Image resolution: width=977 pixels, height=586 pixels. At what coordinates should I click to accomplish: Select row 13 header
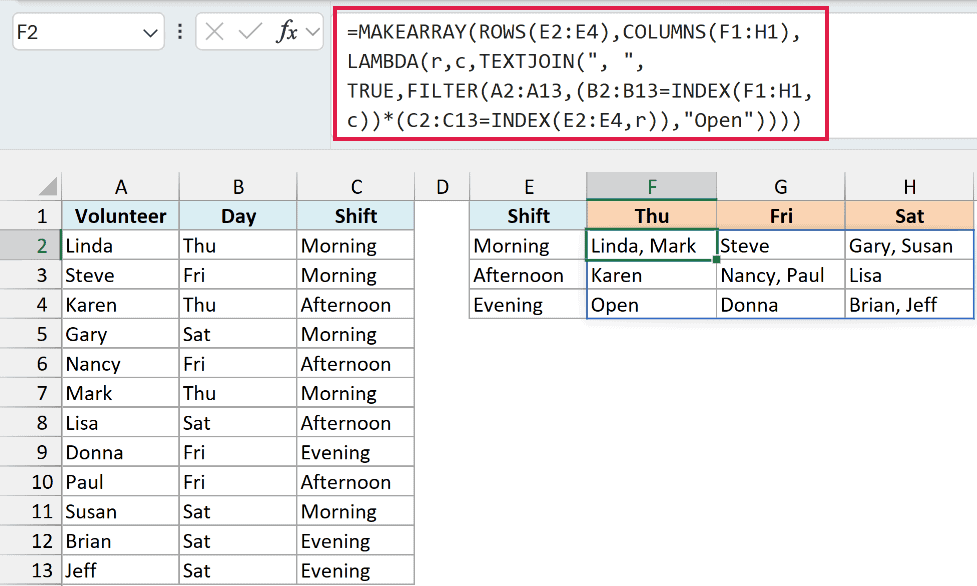[31, 570]
